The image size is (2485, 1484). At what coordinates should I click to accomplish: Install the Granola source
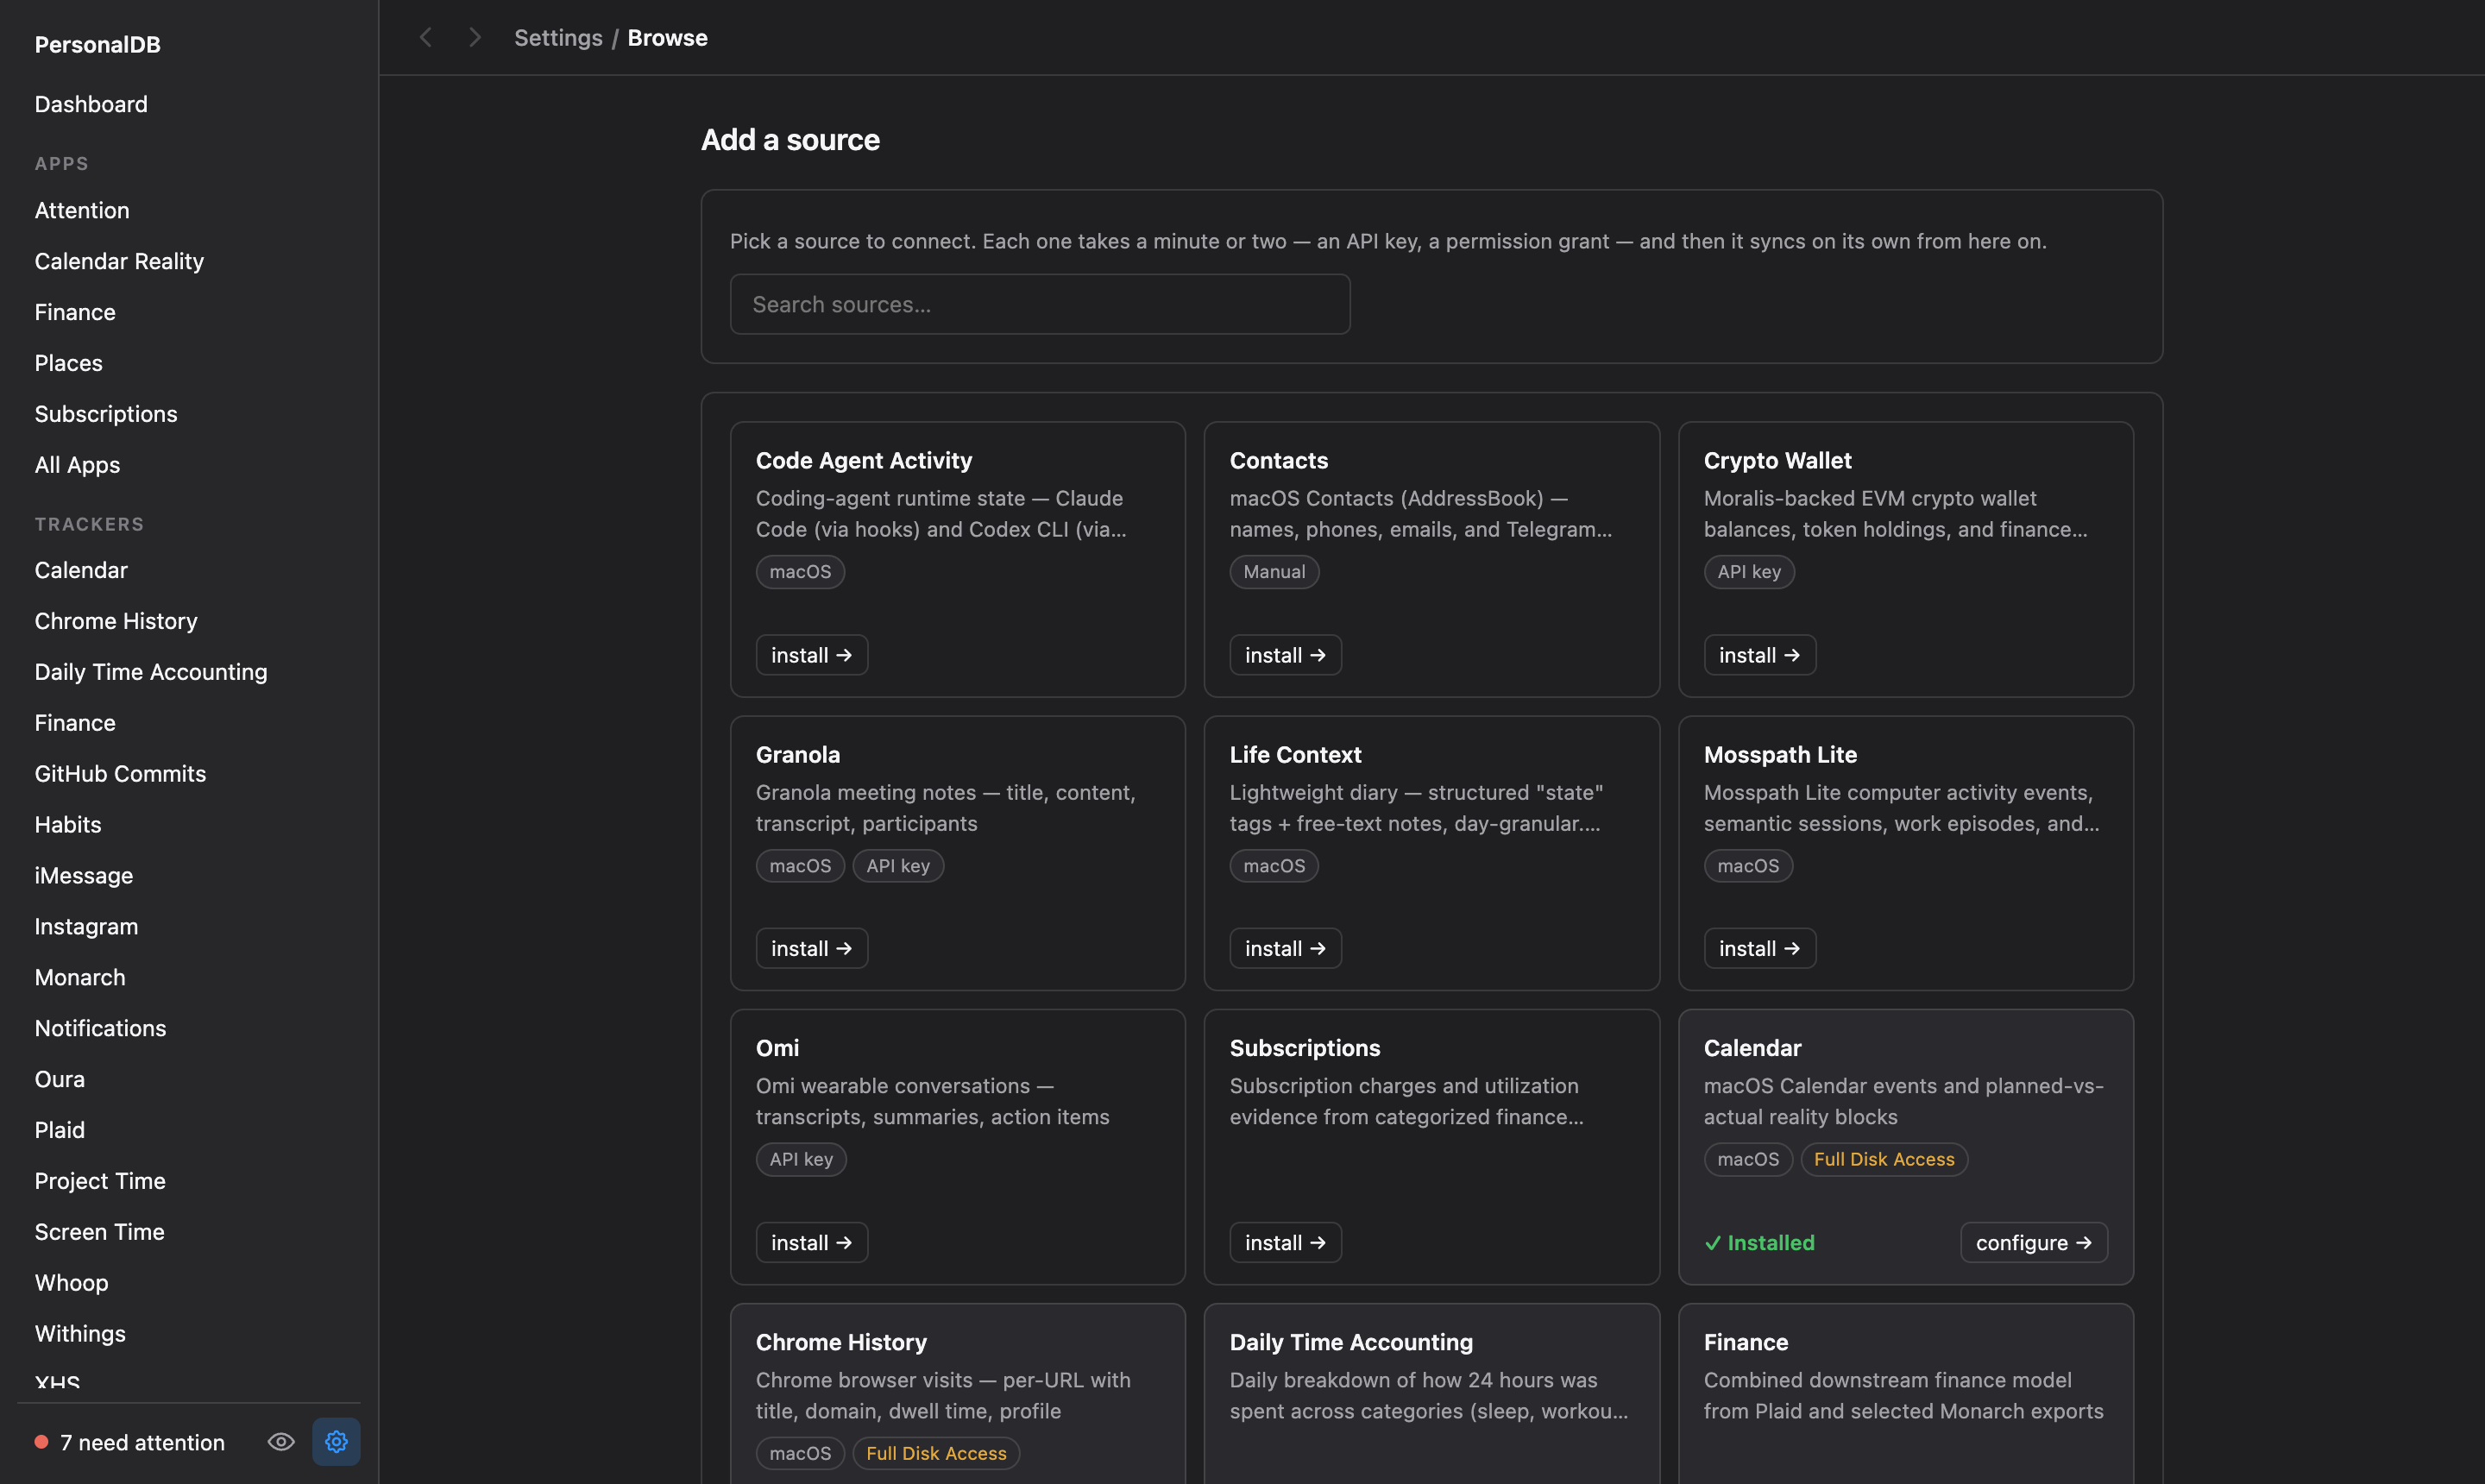pos(812,948)
